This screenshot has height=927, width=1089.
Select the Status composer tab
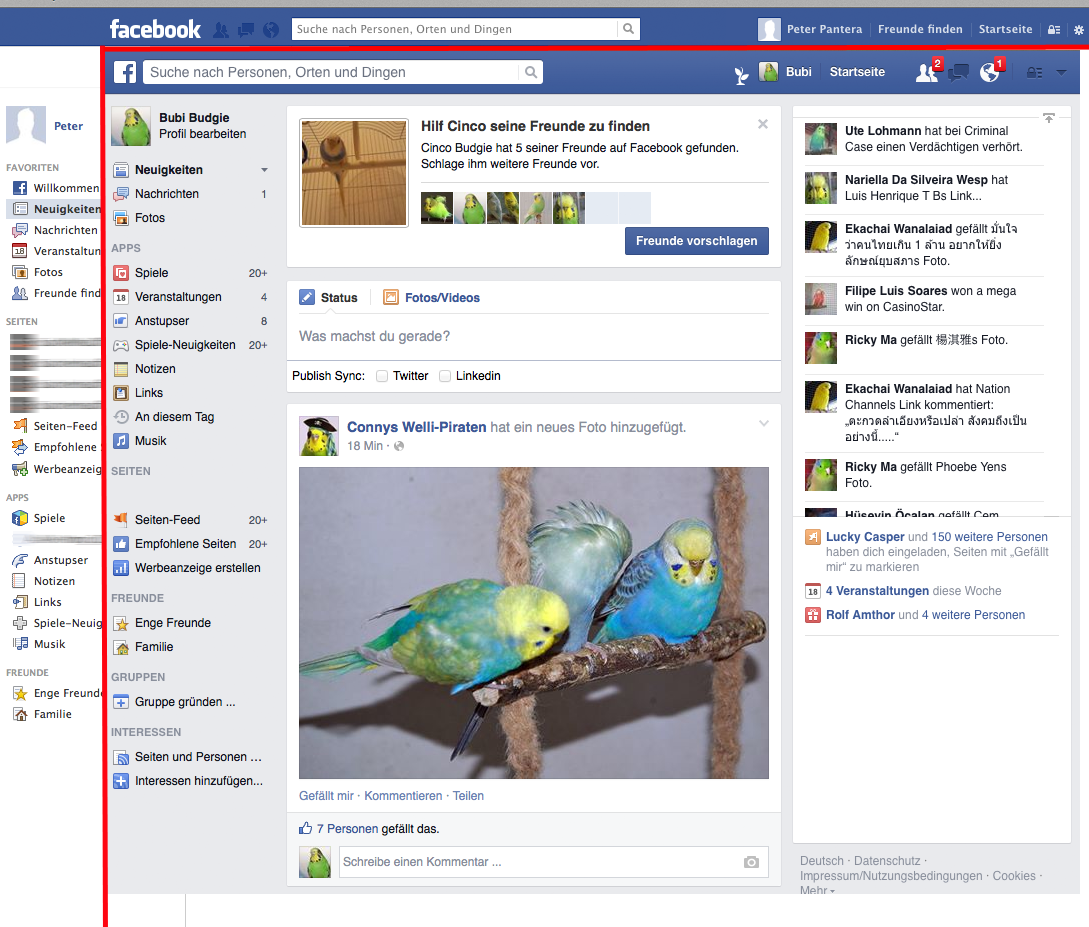[329, 298]
